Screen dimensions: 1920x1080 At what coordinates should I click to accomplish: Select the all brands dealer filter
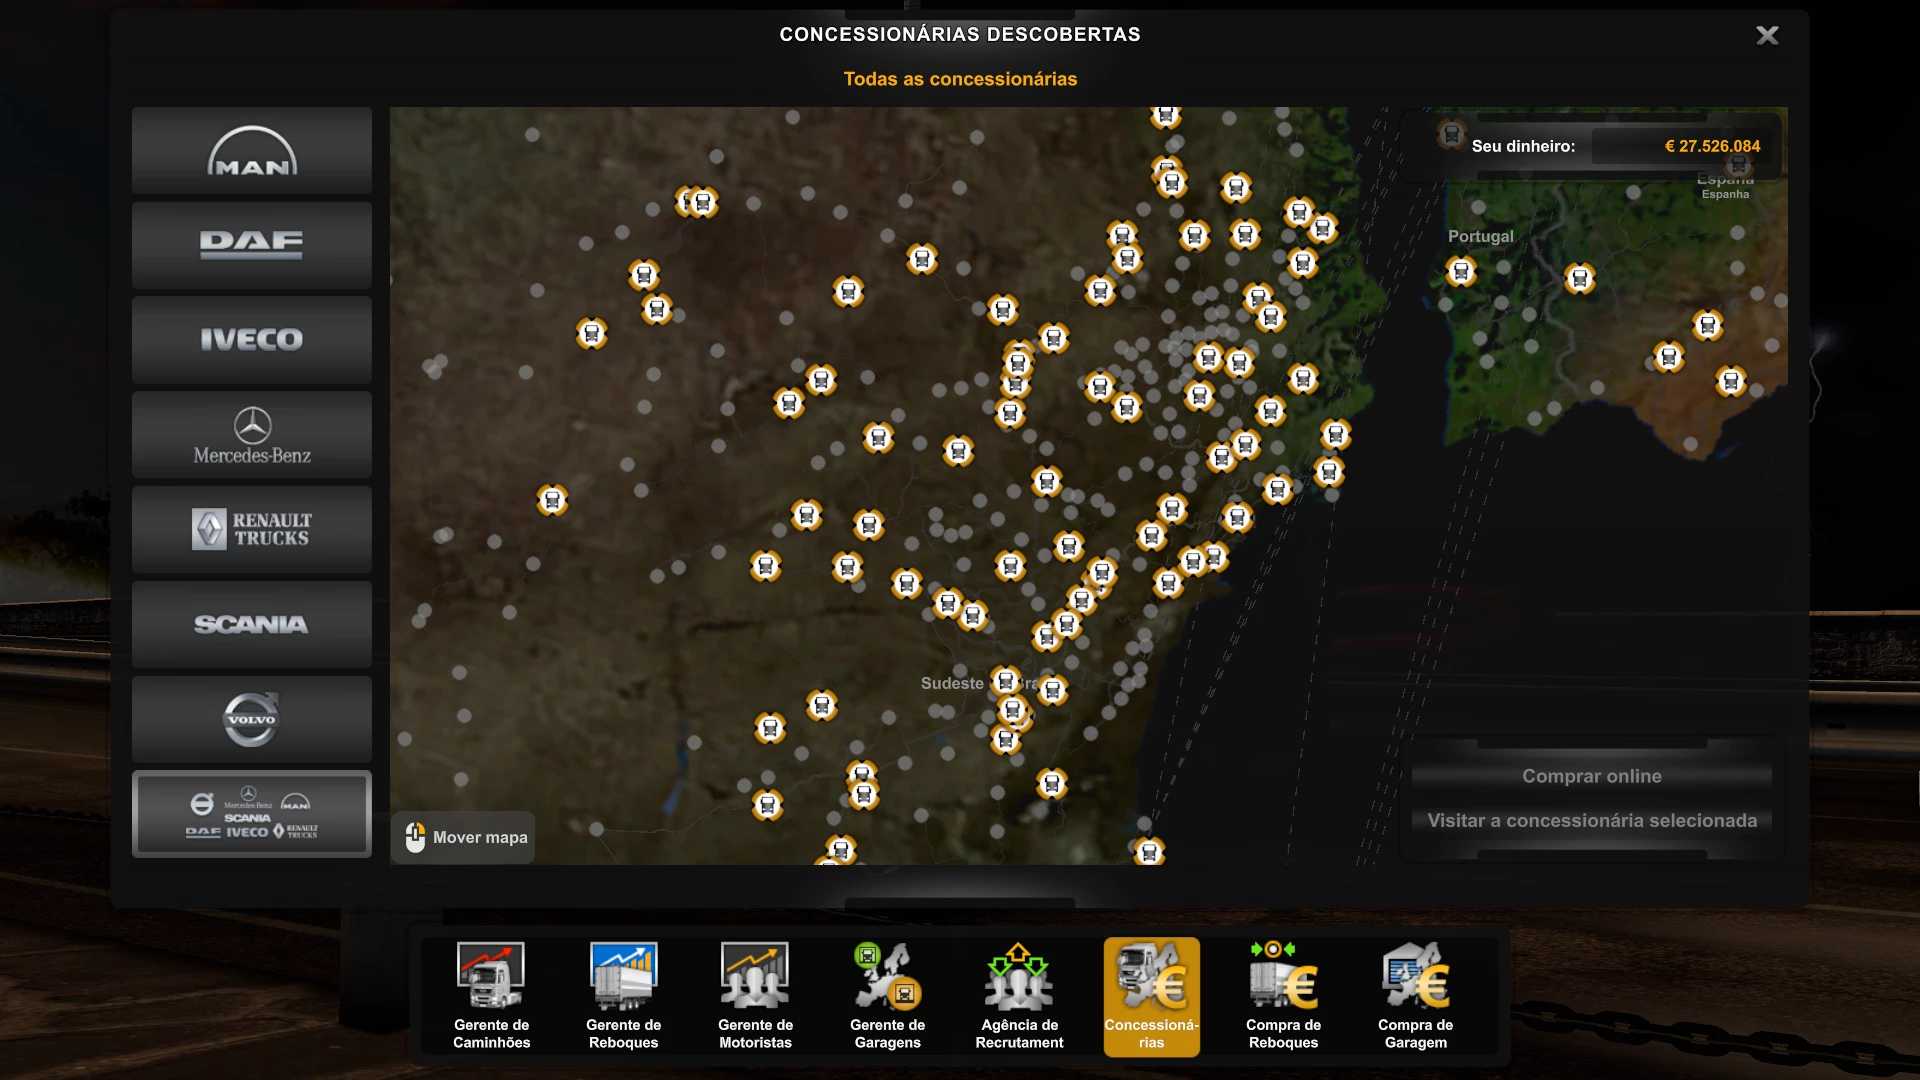pos(251,814)
